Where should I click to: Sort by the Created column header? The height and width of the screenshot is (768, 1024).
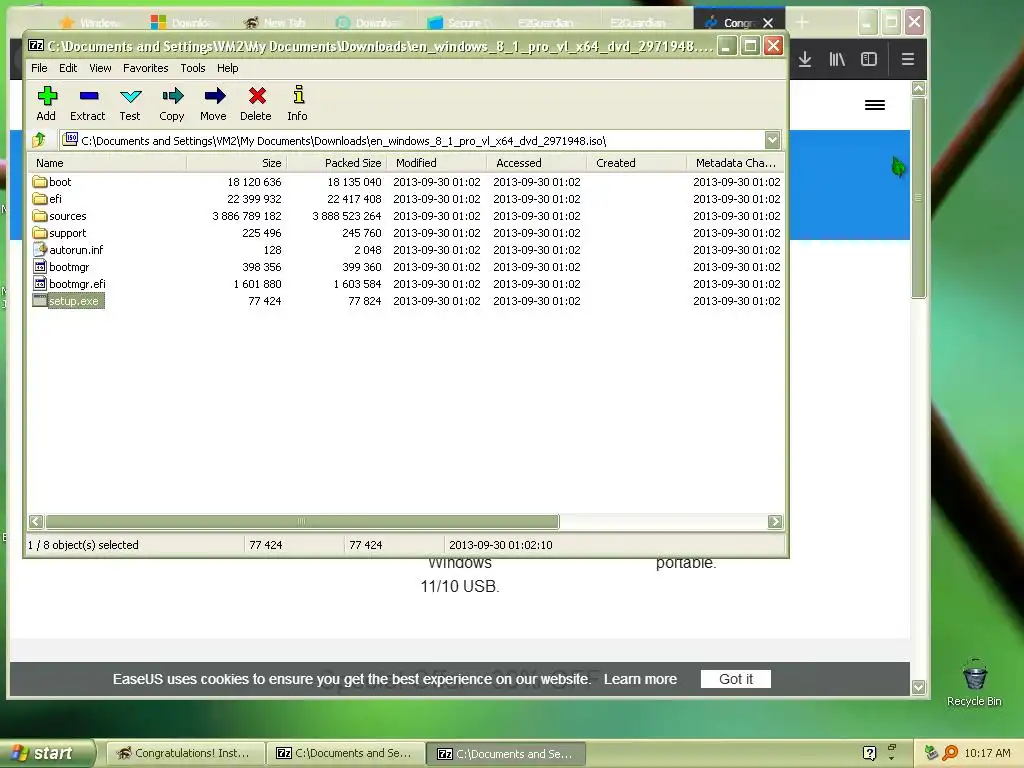(x=636, y=163)
